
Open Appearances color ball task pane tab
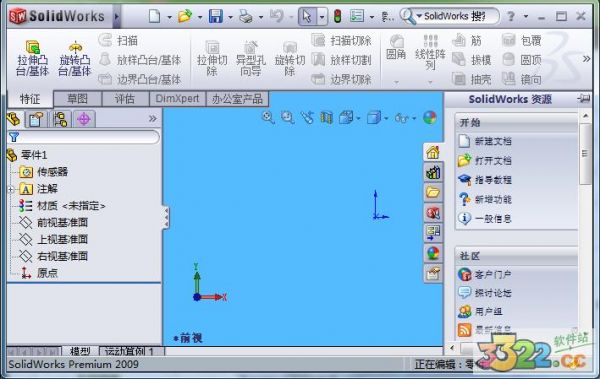[x=433, y=253]
